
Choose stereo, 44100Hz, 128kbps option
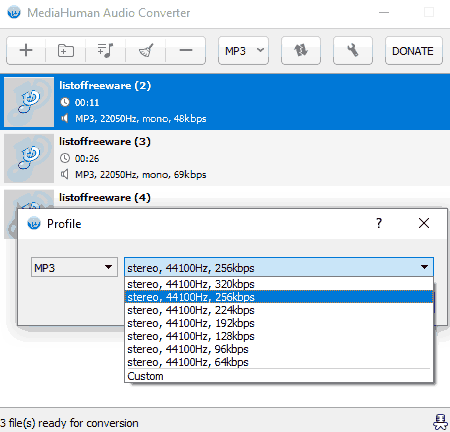[x=279, y=336]
